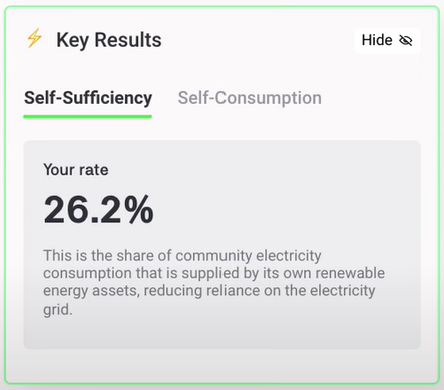Switch to the Self-Consumption tab
The width and height of the screenshot is (444, 390).
(x=250, y=98)
